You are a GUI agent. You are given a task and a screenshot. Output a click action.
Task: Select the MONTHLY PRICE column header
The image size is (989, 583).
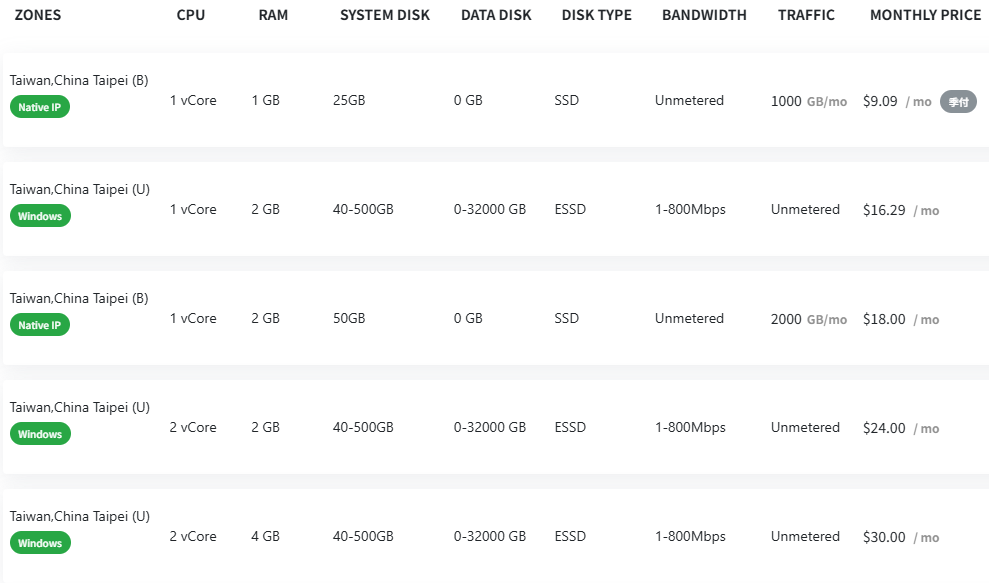pyautogui.click(x=925, y=15)
